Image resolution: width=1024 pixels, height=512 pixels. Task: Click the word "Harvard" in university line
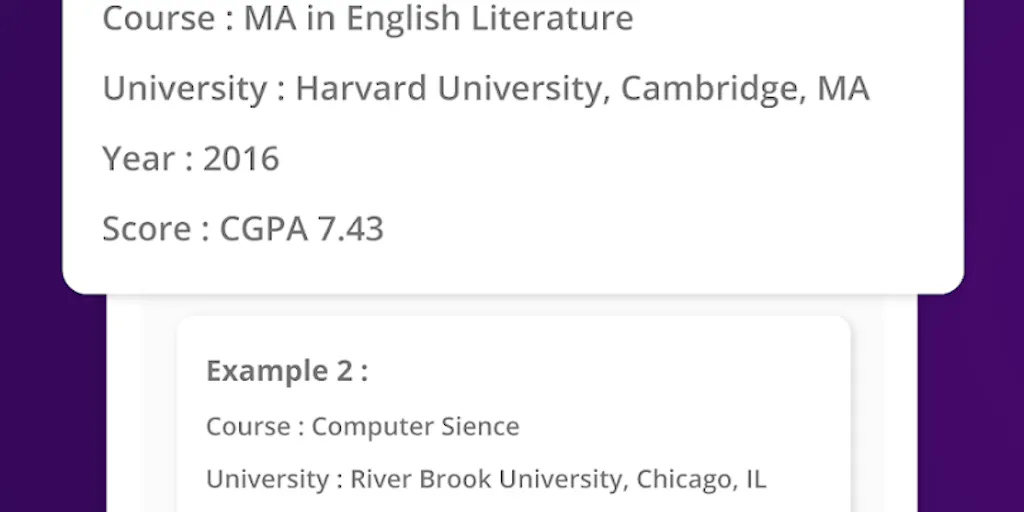pyautogui.click(x=361, y=88)
